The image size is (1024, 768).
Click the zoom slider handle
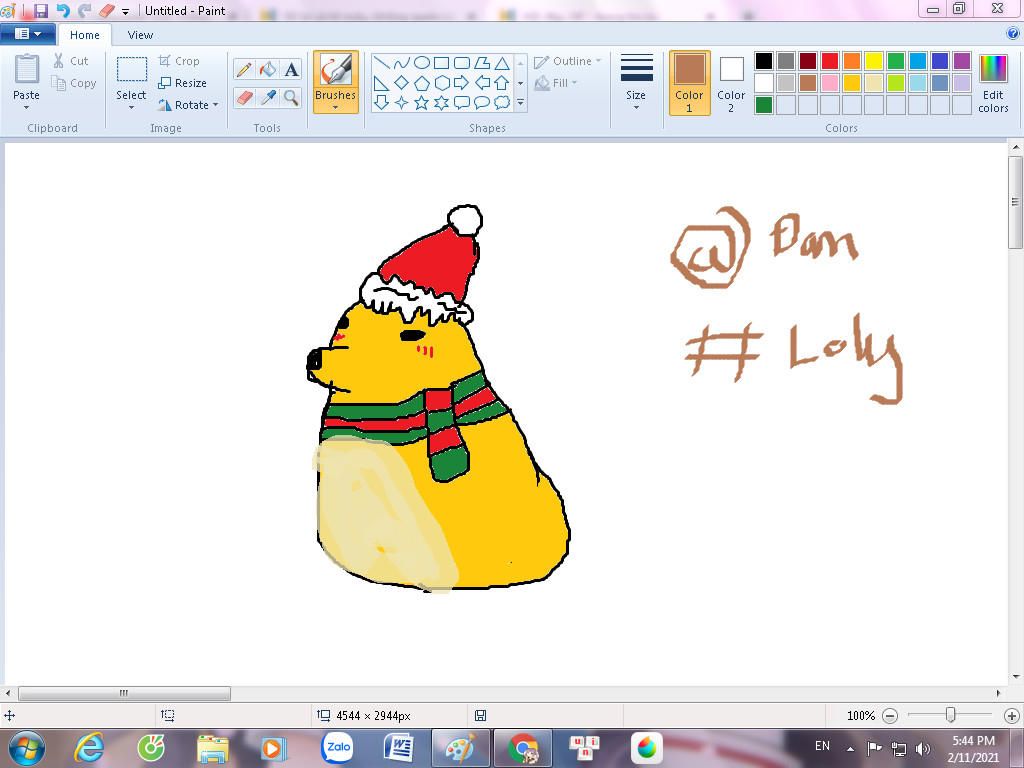(x=951, y=715)
